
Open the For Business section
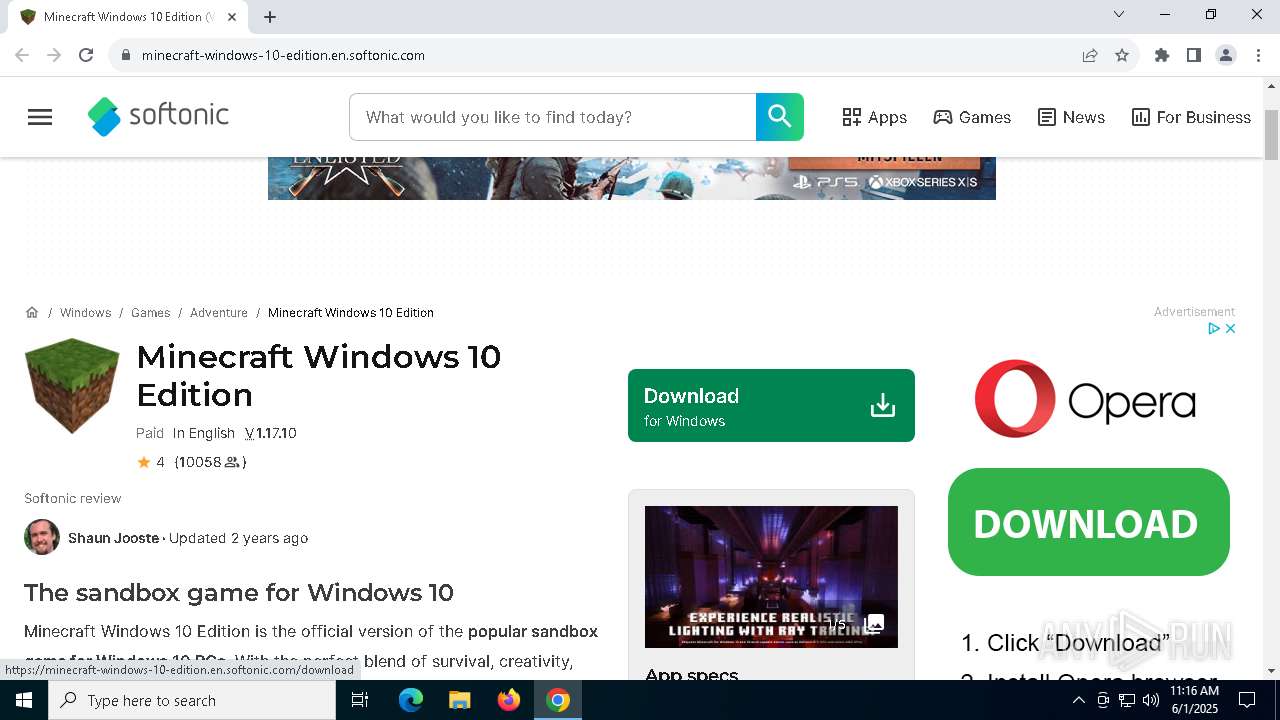tap(1191, 117)
